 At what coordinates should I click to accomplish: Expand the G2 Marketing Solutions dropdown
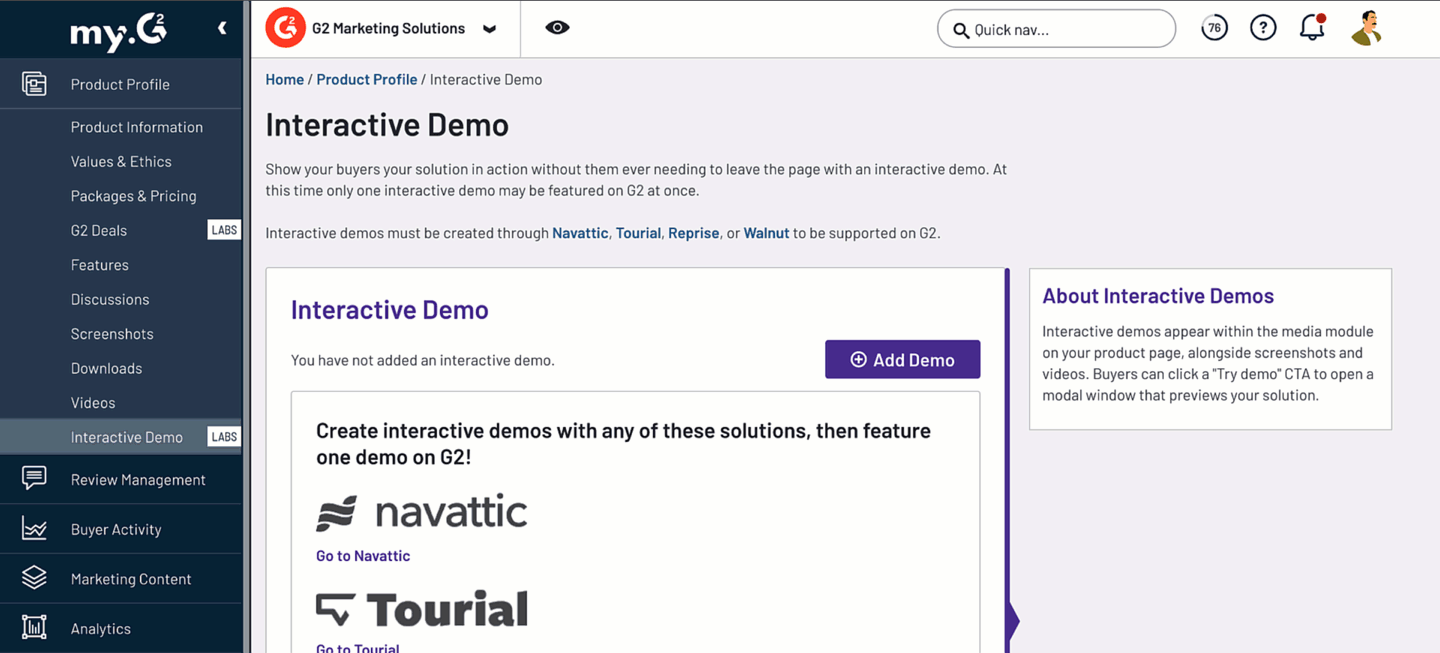tap(489, 29)
